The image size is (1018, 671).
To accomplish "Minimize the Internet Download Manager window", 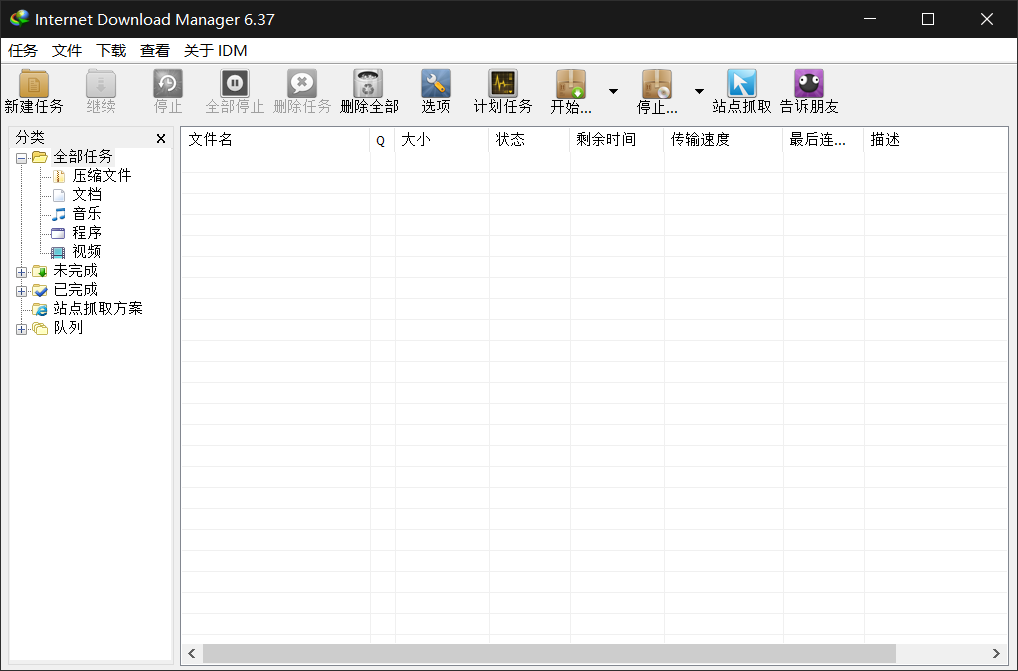I will 870,19.
